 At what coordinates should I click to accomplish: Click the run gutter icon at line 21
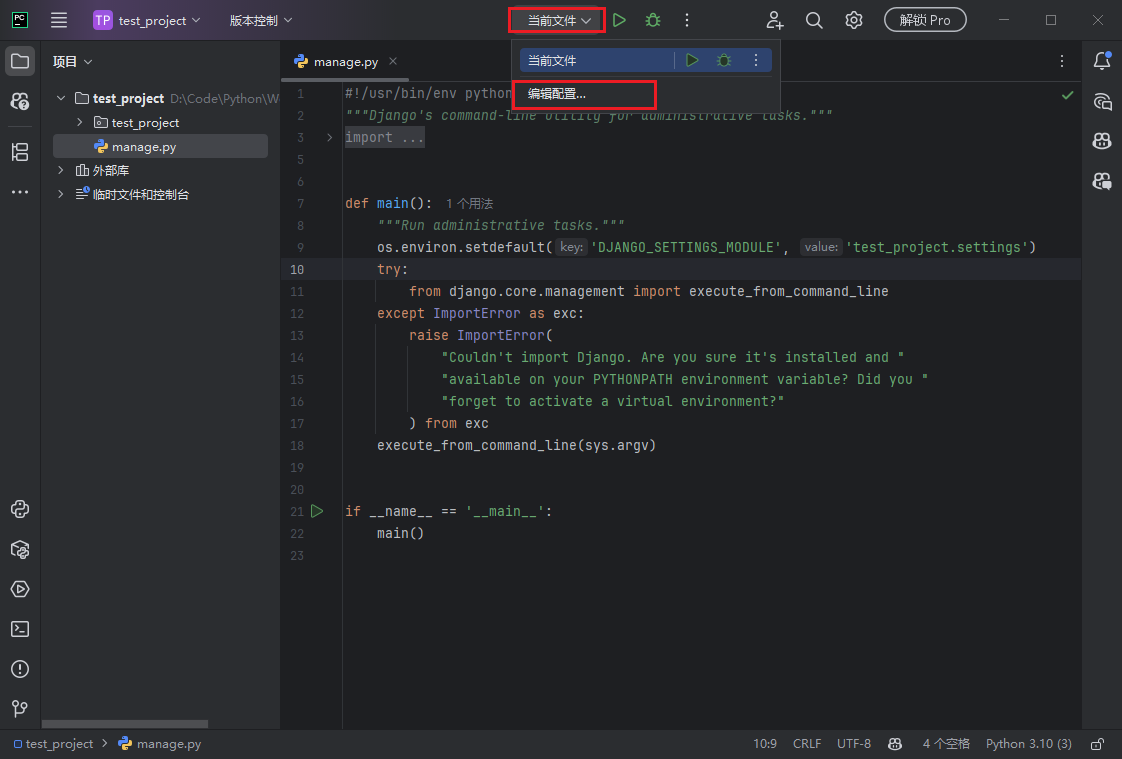pos(317,511)
